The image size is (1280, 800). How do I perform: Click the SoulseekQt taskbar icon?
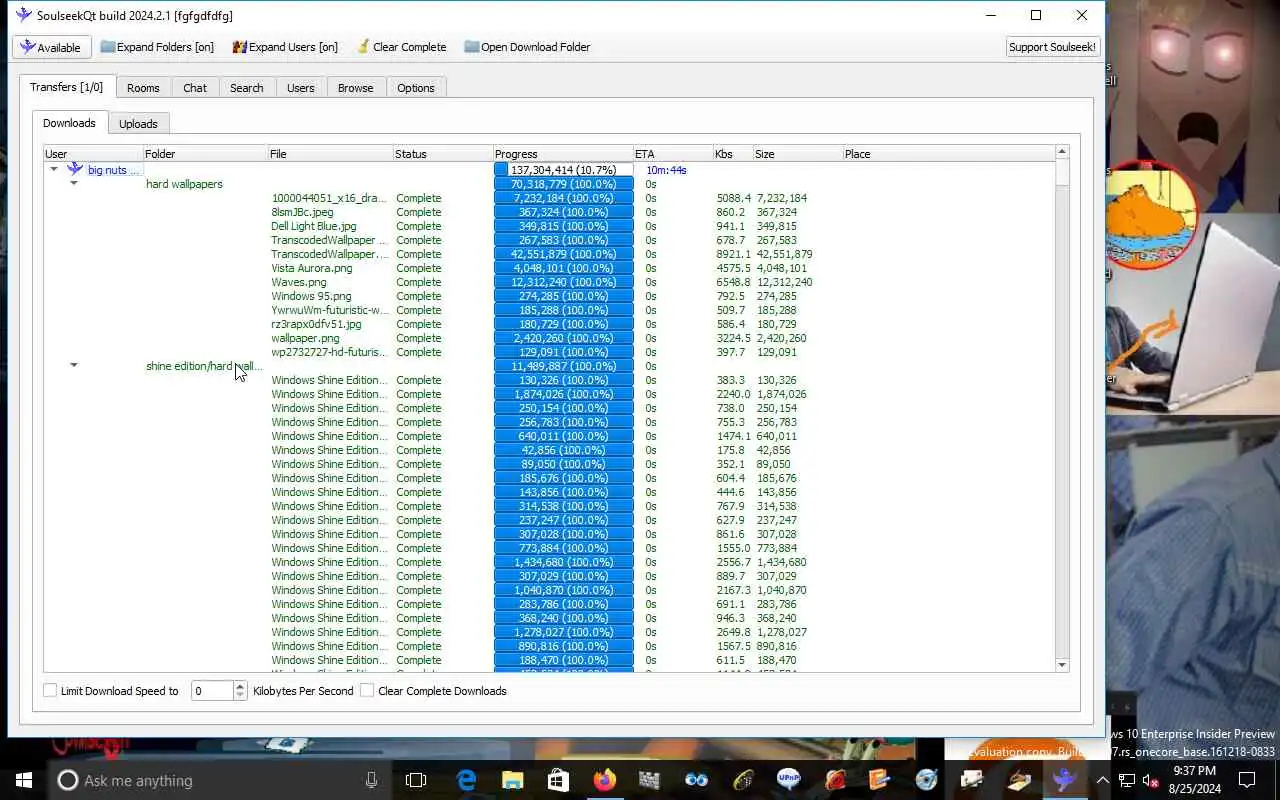[x=1064, y=780]
